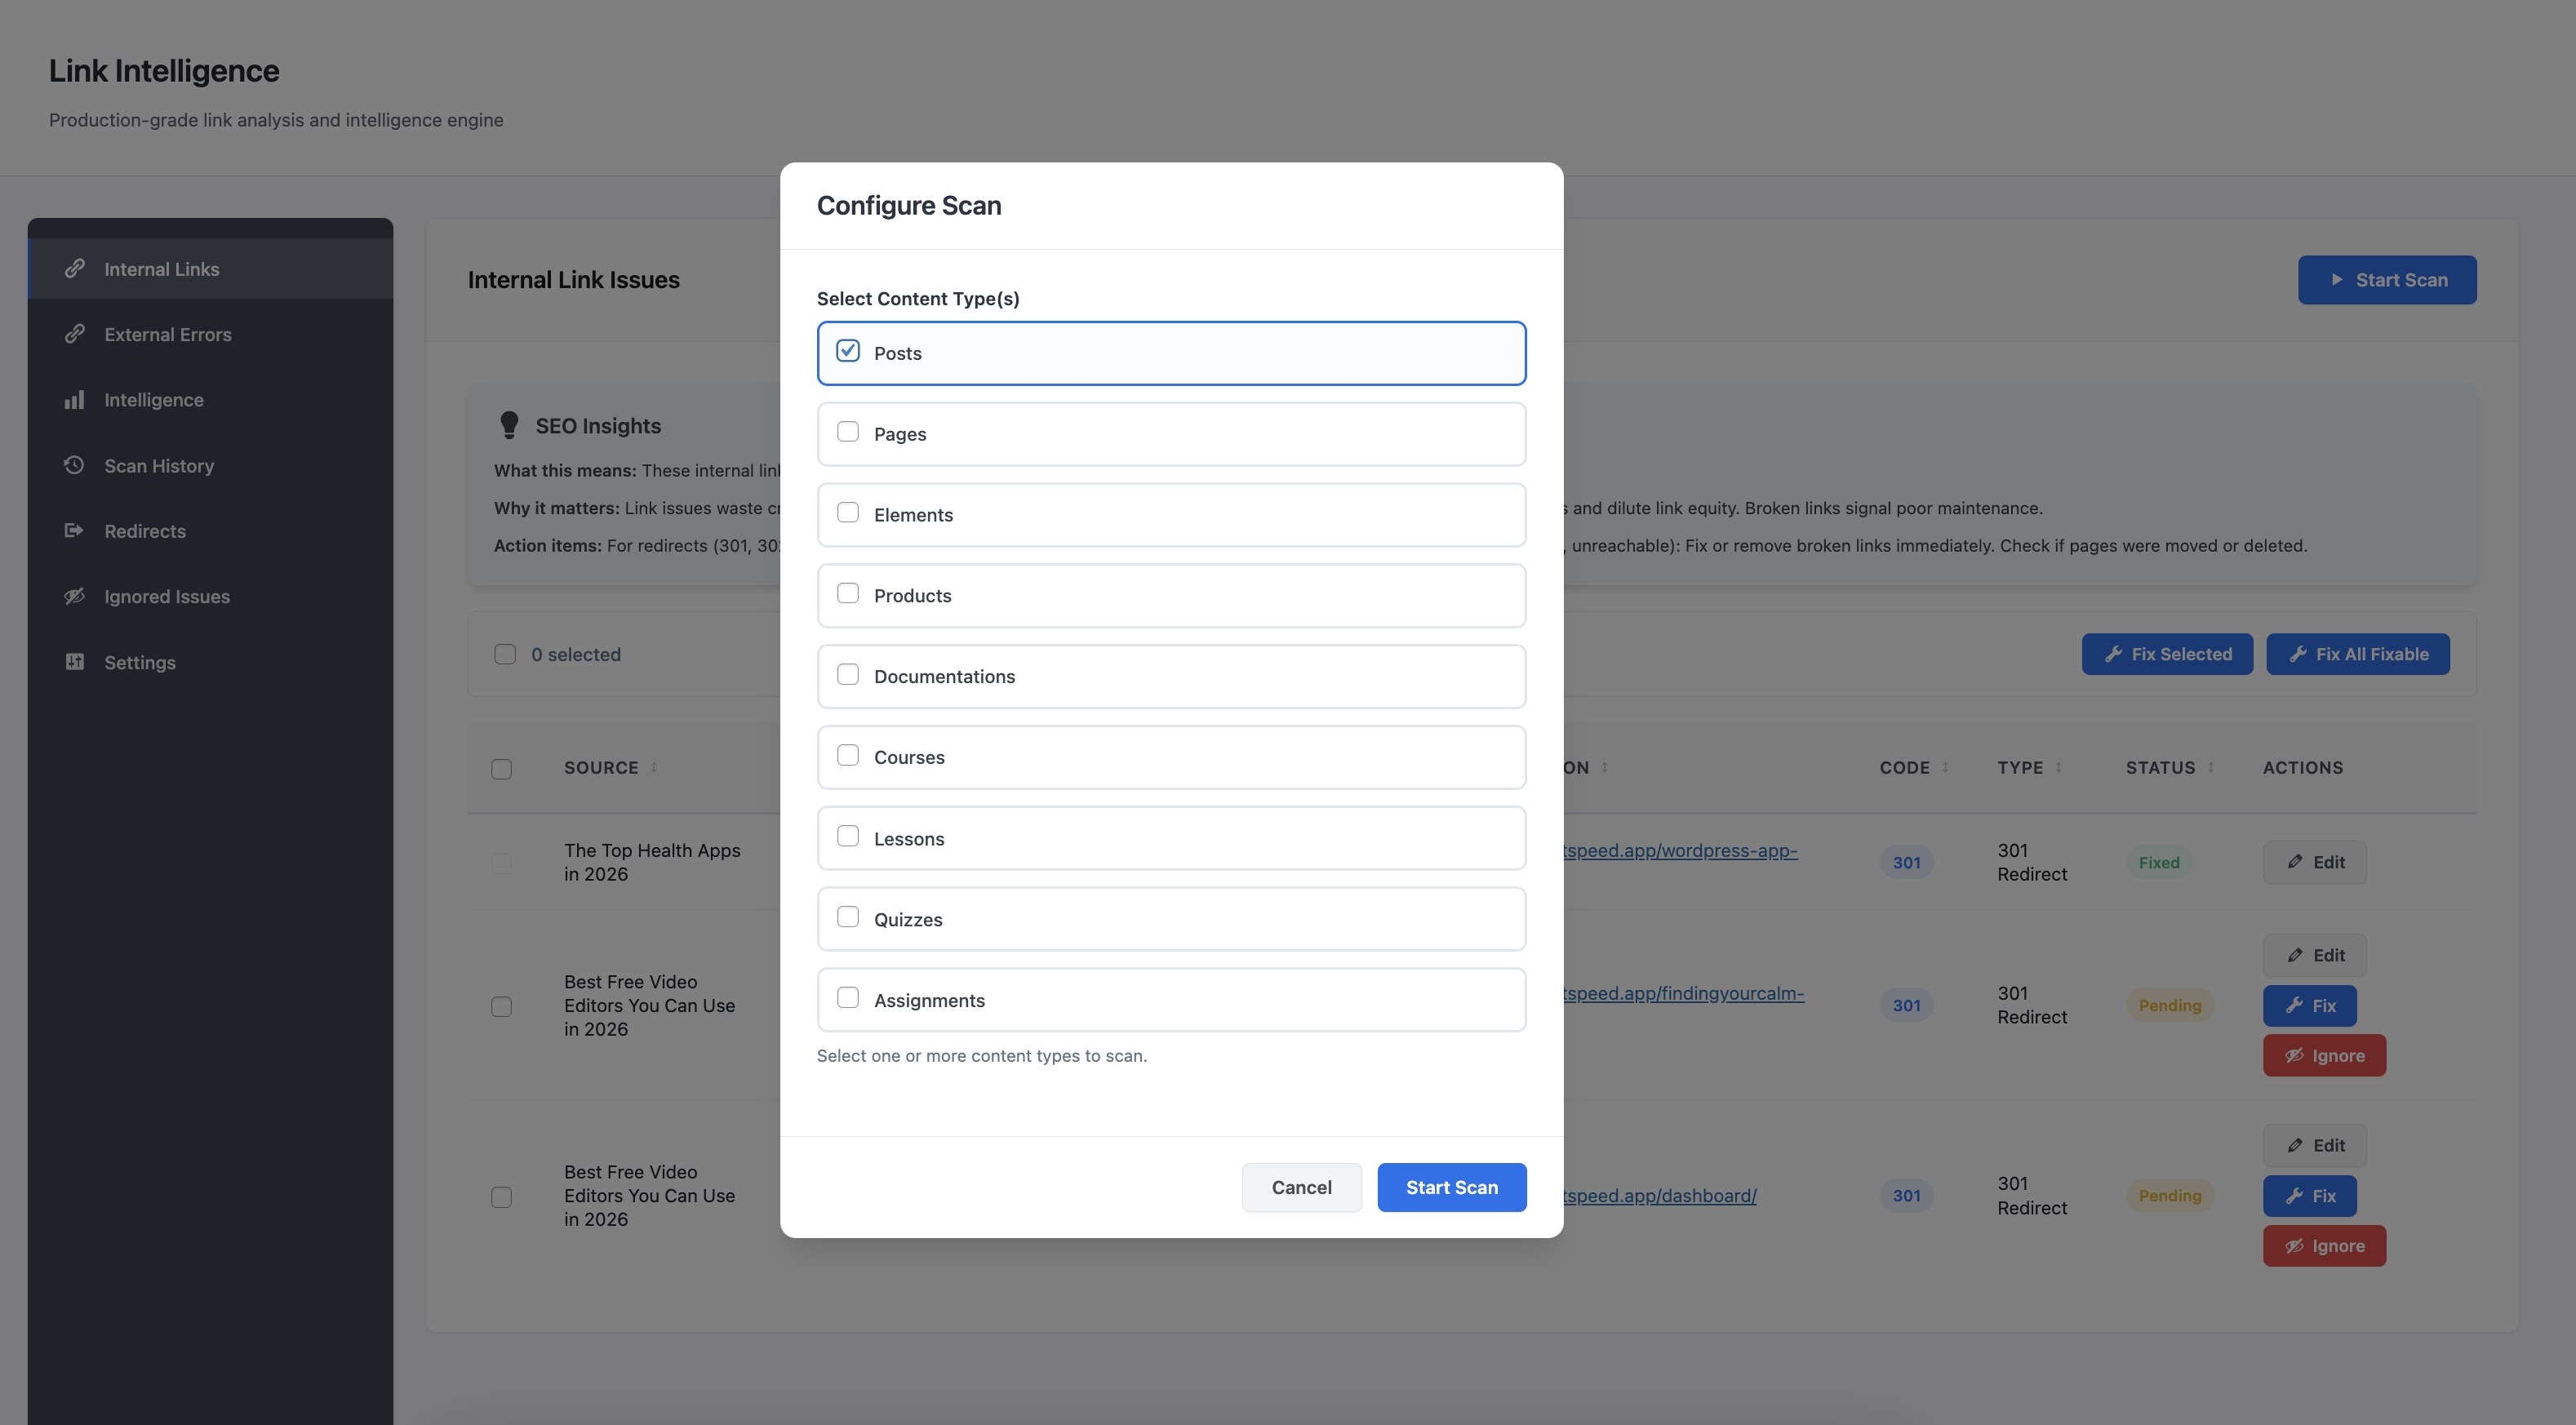Click the Redirects arrow icon
Viewport: 2576px width, 1425px height.
point(74,531)
